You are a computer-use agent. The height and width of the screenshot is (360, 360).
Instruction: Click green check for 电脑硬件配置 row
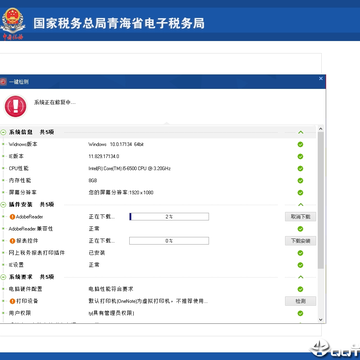point(300,289)
